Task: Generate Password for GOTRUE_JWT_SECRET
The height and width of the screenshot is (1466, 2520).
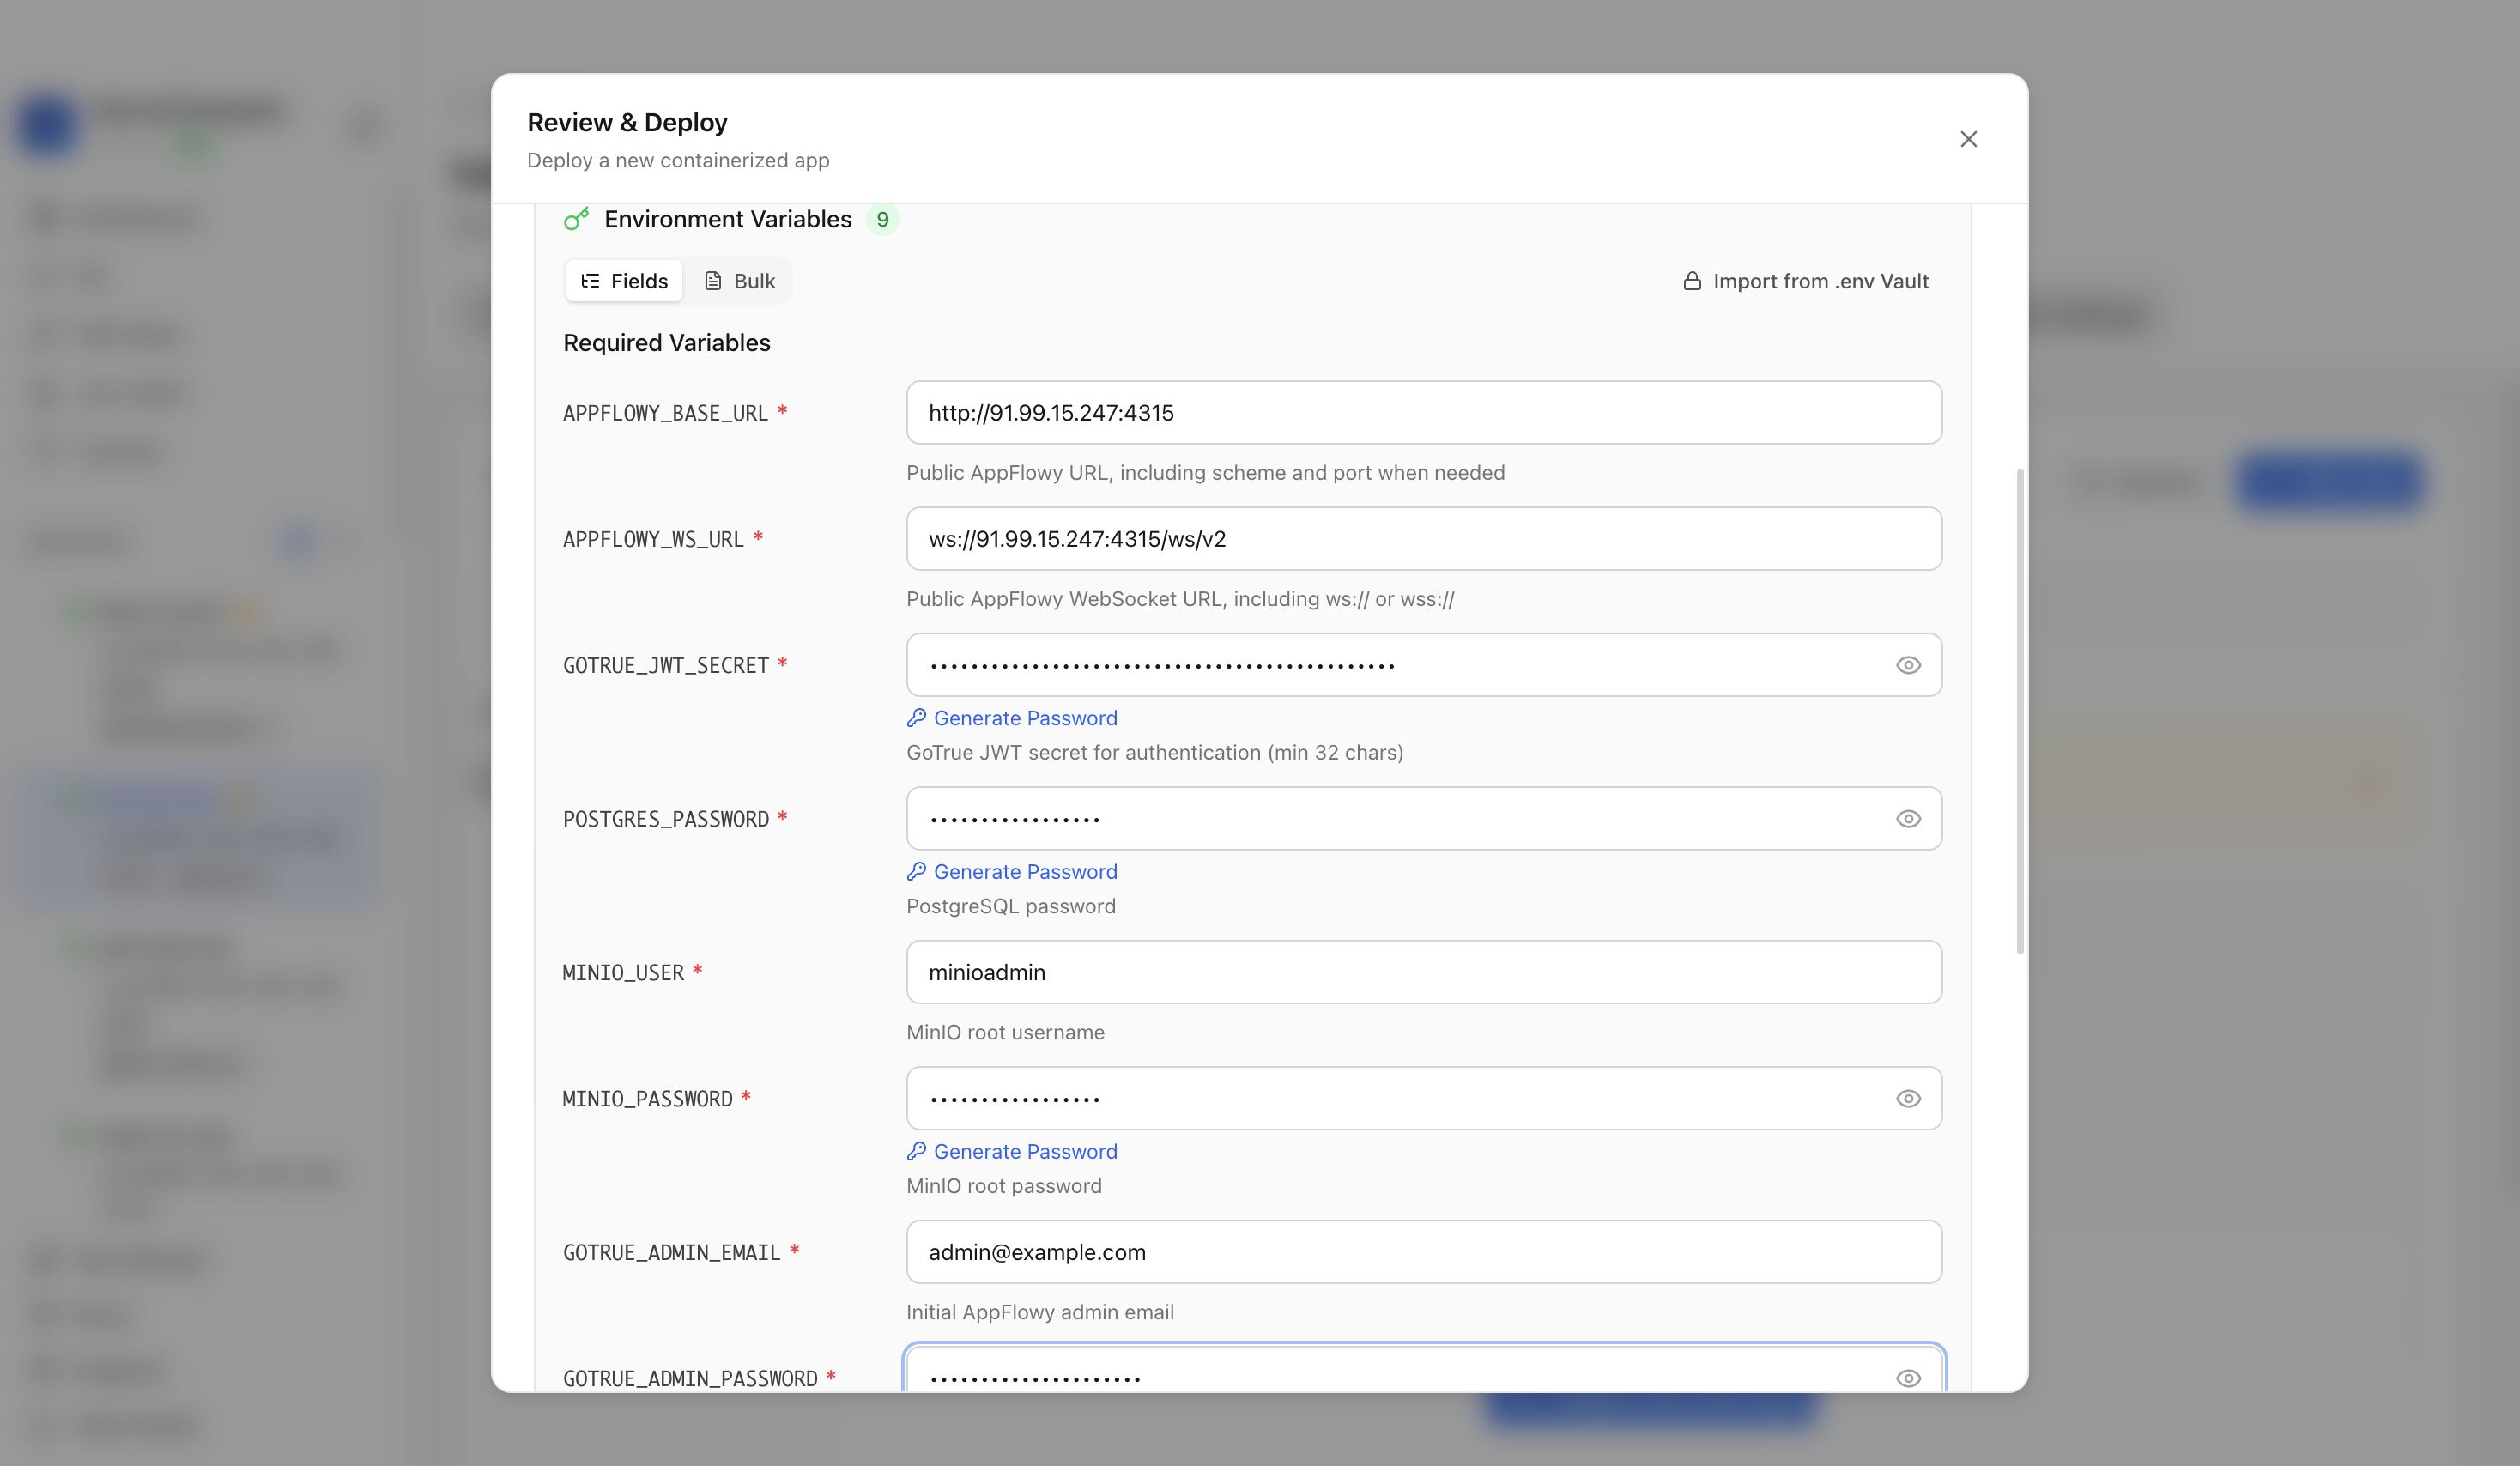Action: pyautogui.click(x=1012, y=718)
